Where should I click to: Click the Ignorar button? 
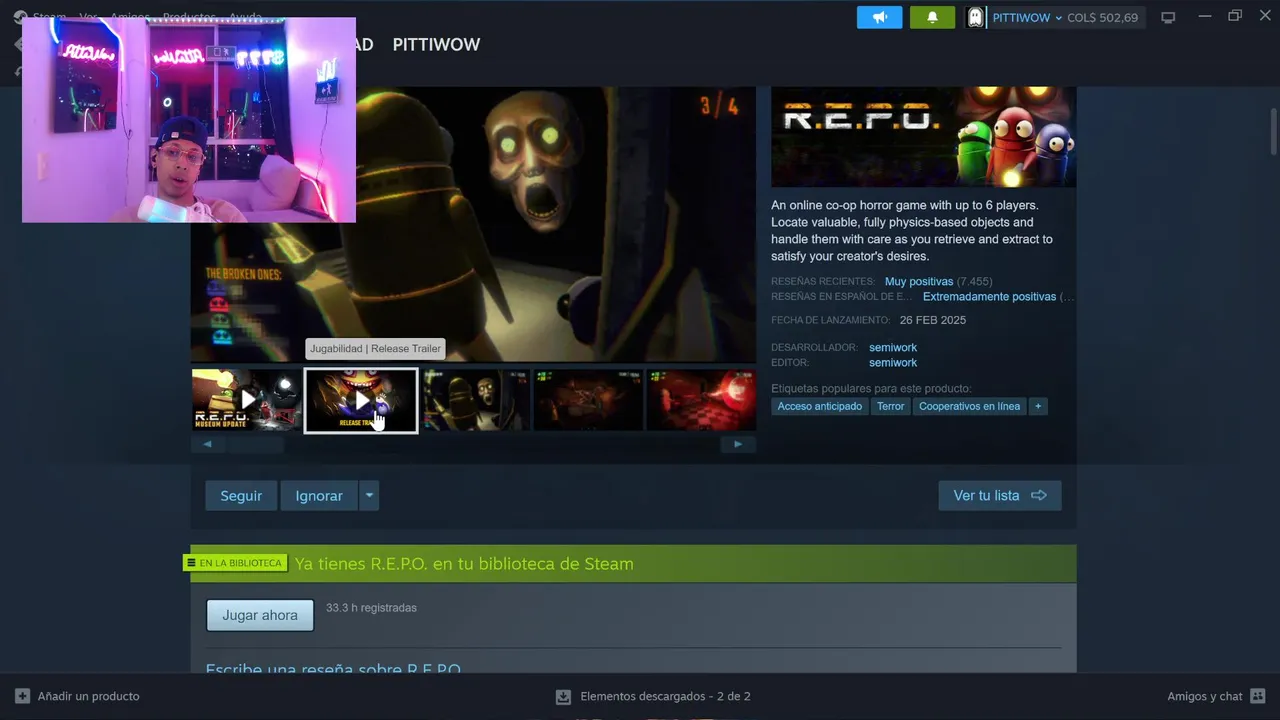pos(319,496)
